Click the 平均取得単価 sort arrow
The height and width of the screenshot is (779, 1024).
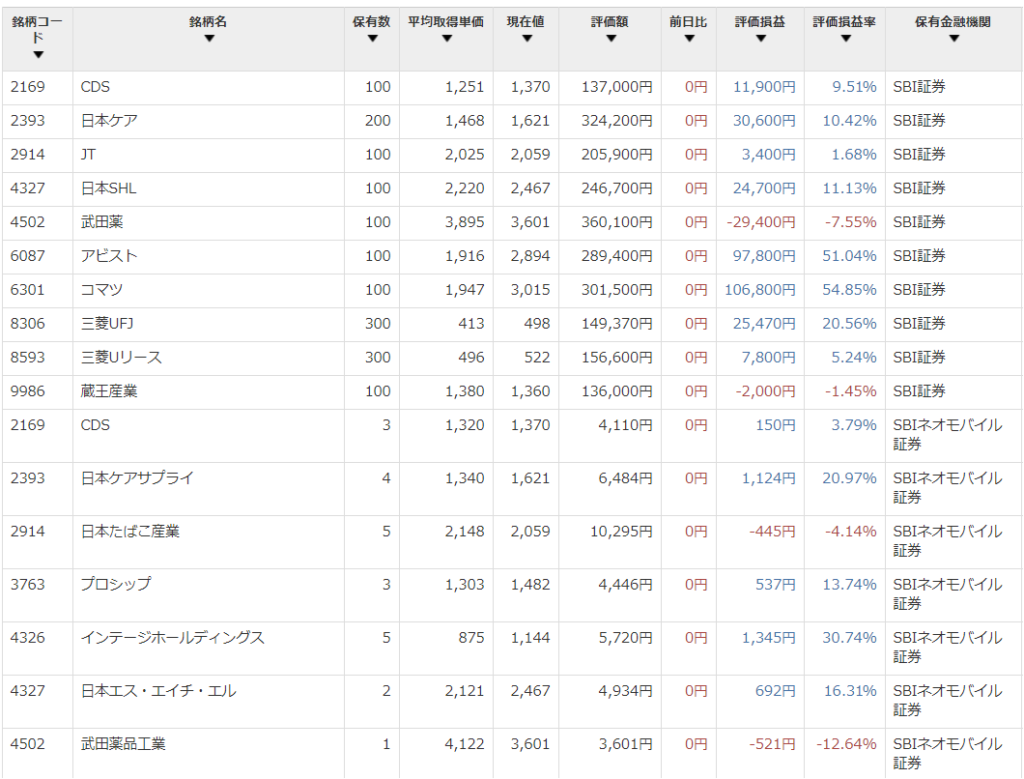tap(447, 39)
